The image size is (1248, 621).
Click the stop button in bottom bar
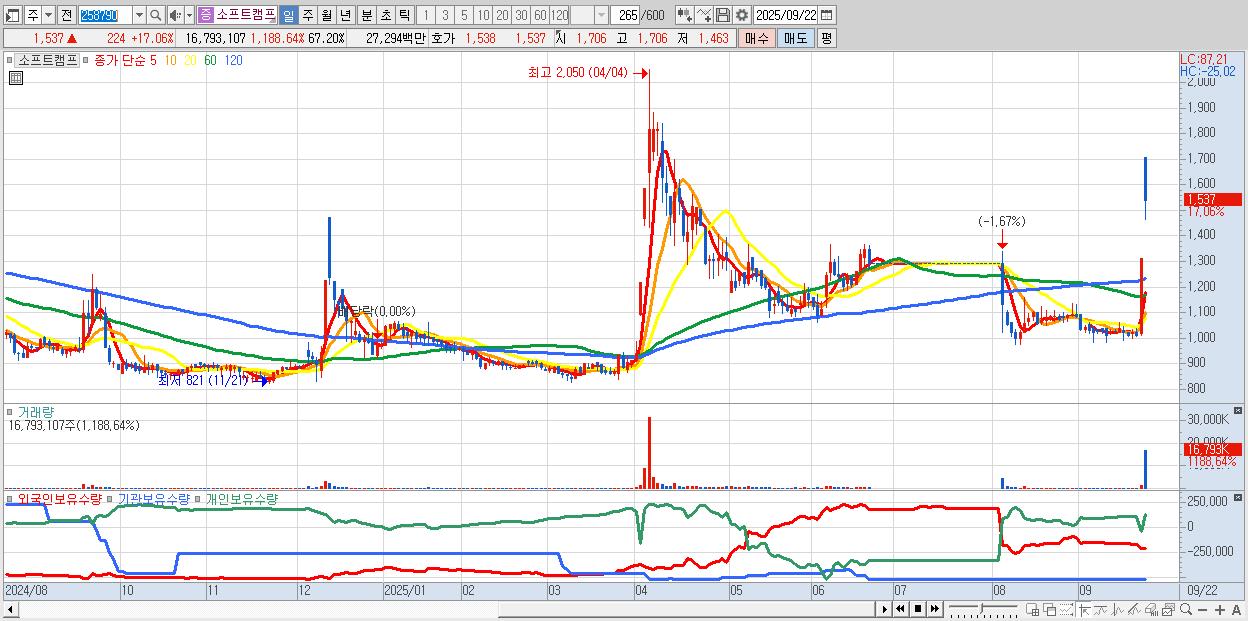[x=917, y=609]
